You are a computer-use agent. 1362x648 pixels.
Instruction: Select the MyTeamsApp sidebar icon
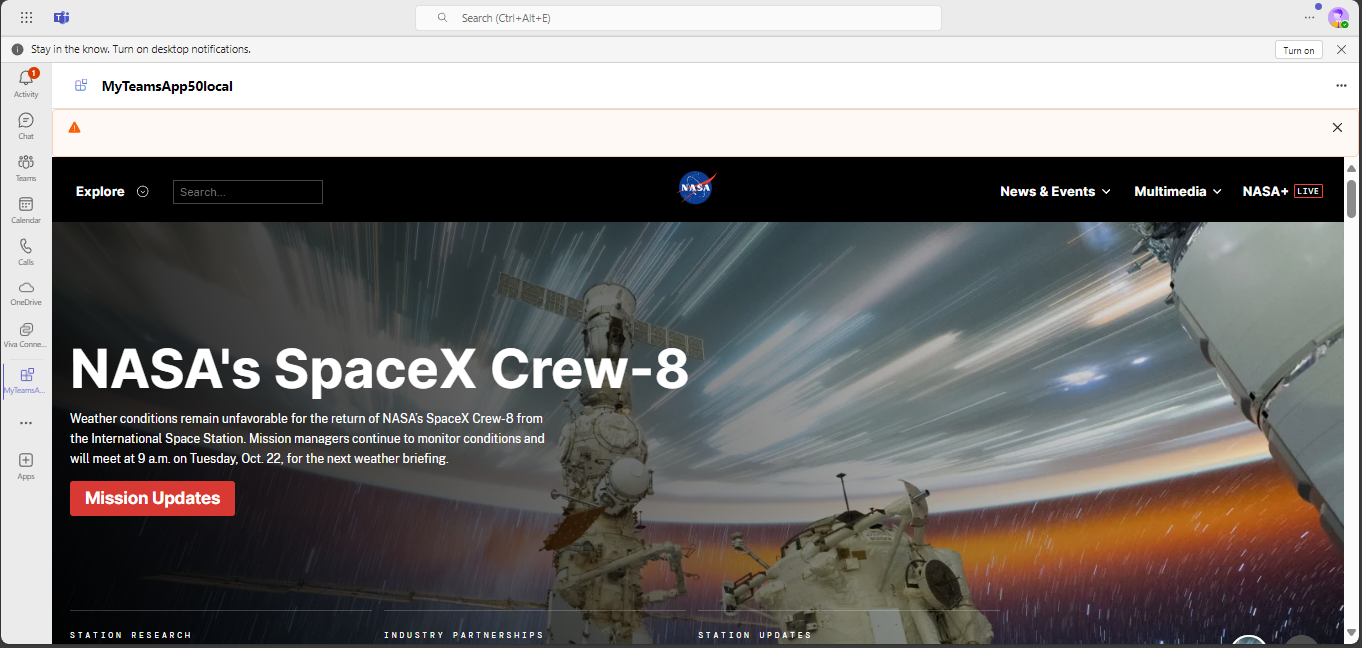[x=26, y=380]
